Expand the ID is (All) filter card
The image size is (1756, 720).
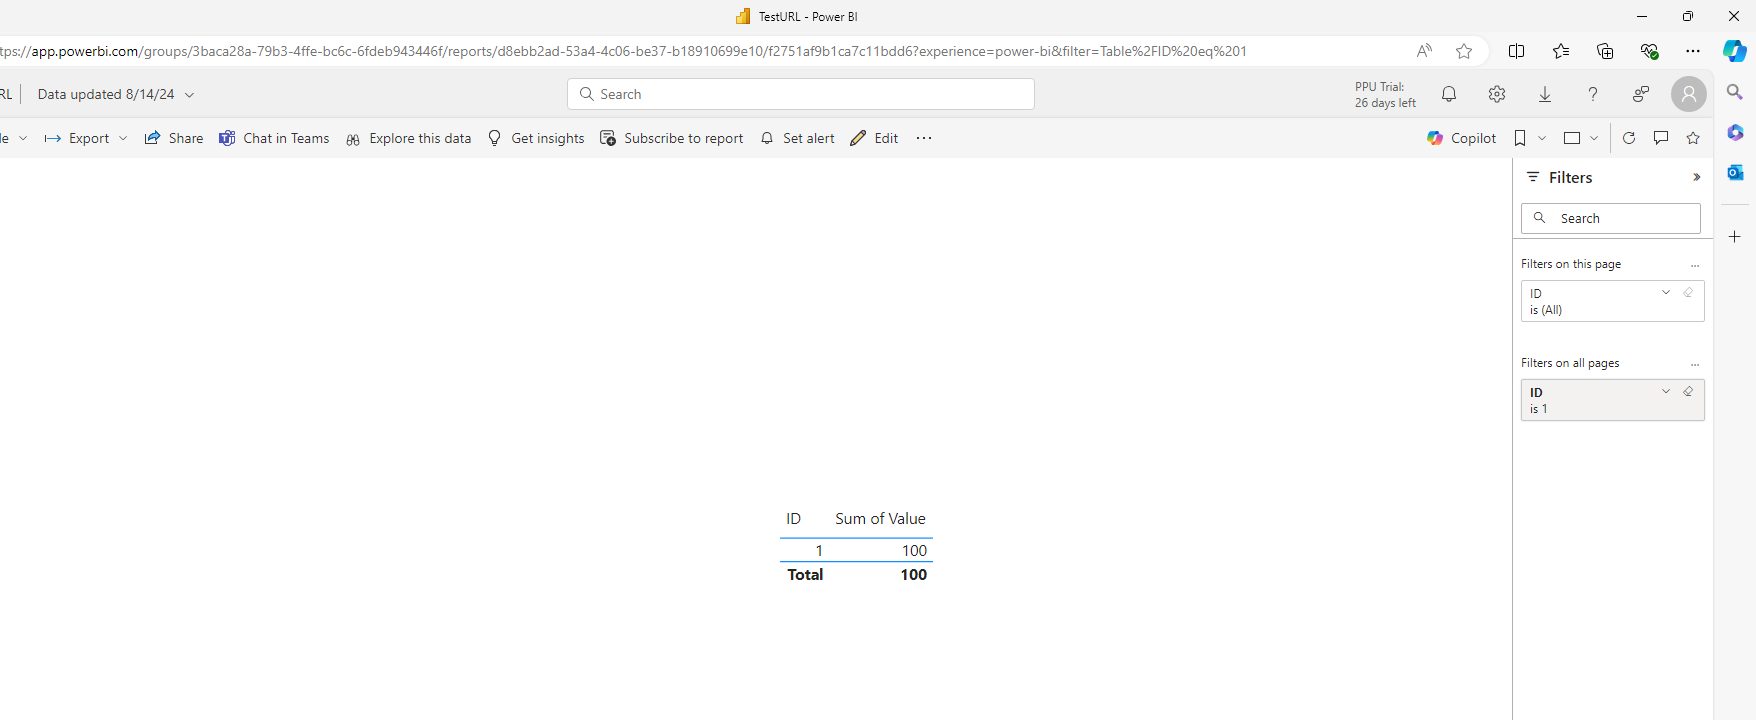[1666, 293]
